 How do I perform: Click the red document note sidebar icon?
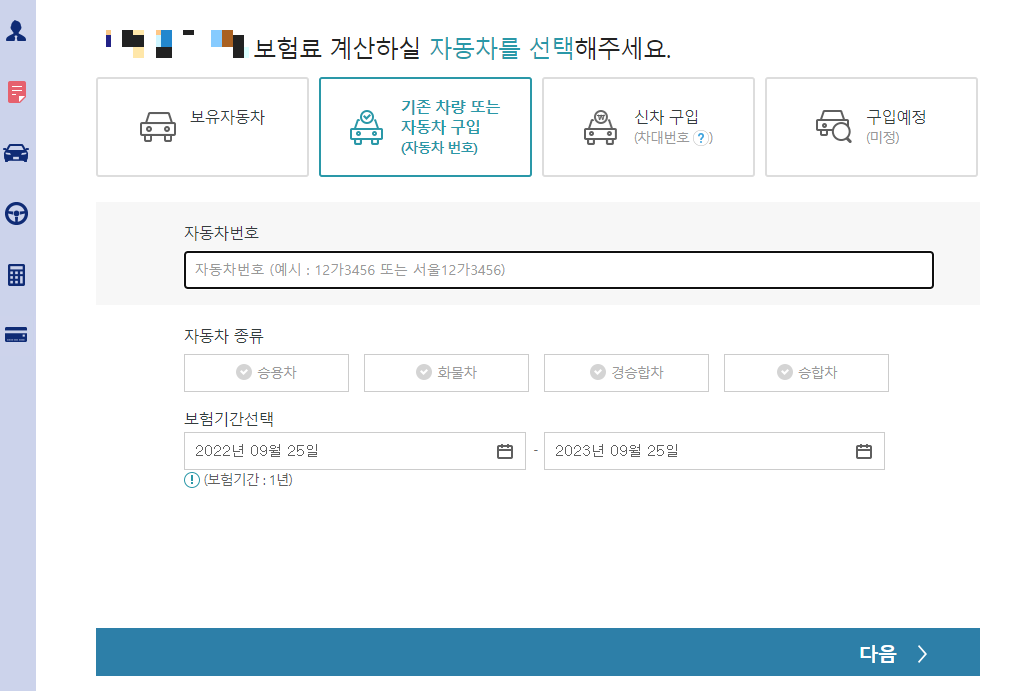pyautogui.click(x=17, y=92)
